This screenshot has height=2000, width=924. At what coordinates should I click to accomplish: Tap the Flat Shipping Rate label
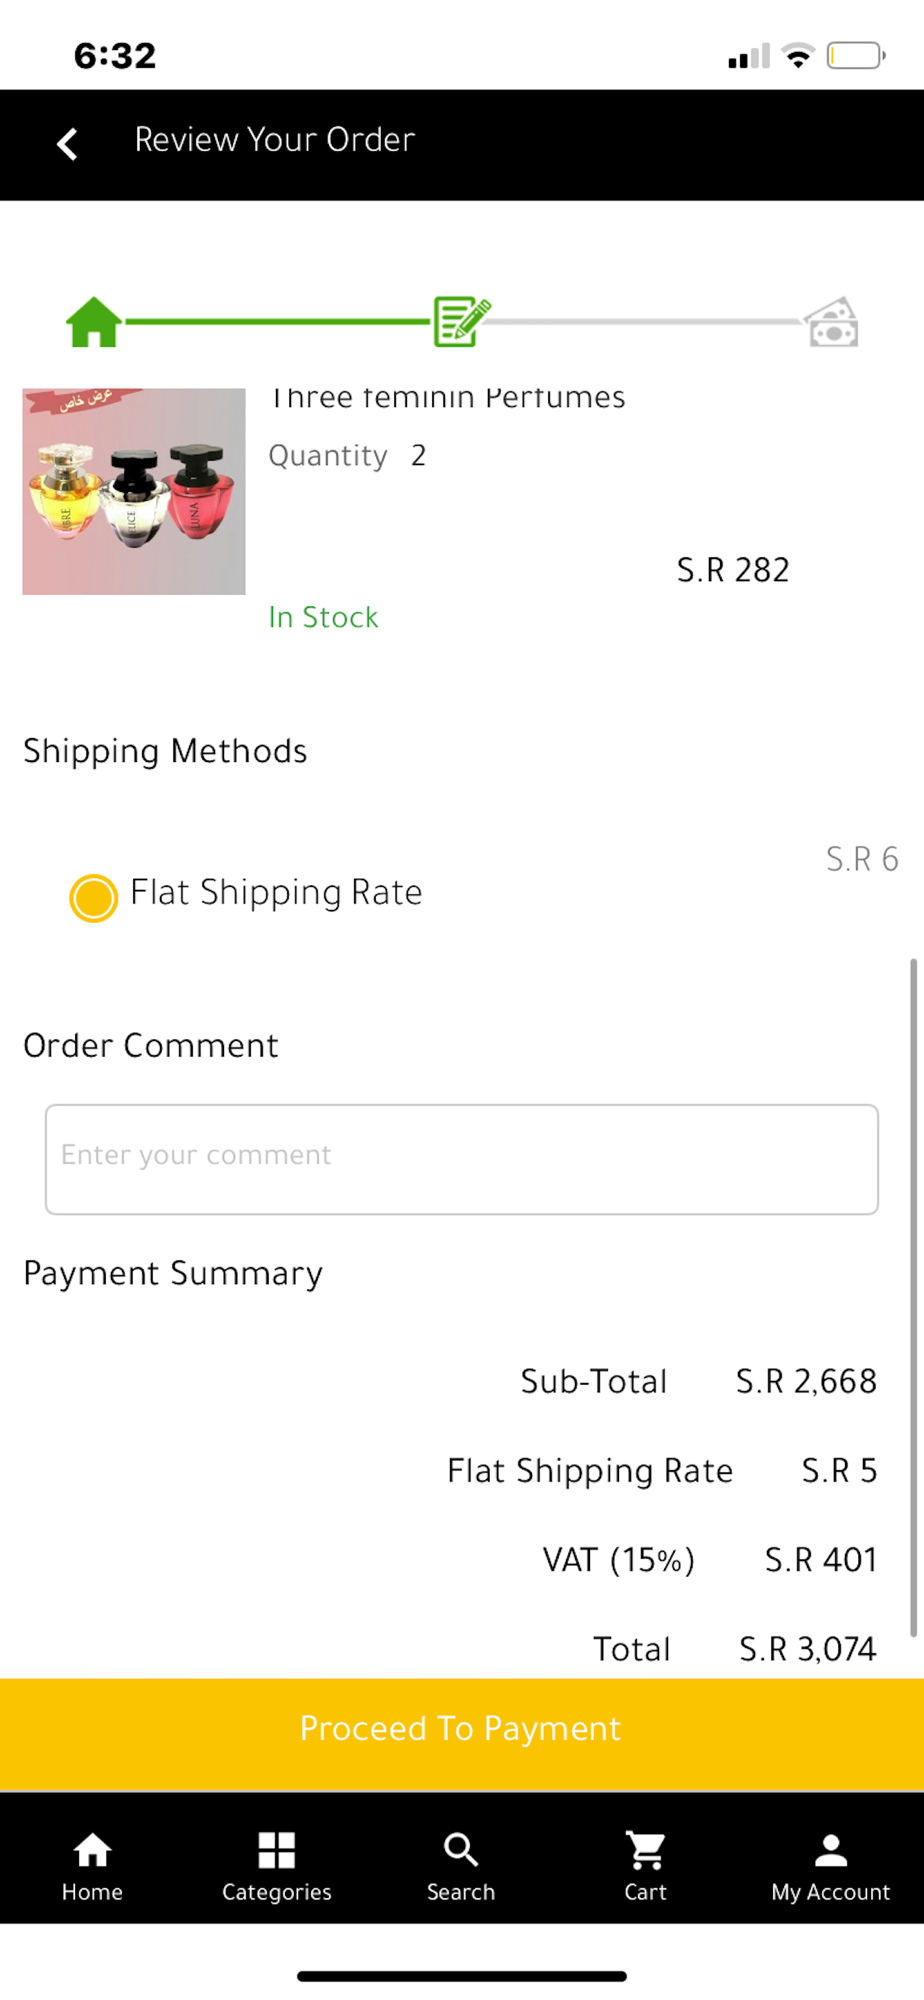pos(277,892)
